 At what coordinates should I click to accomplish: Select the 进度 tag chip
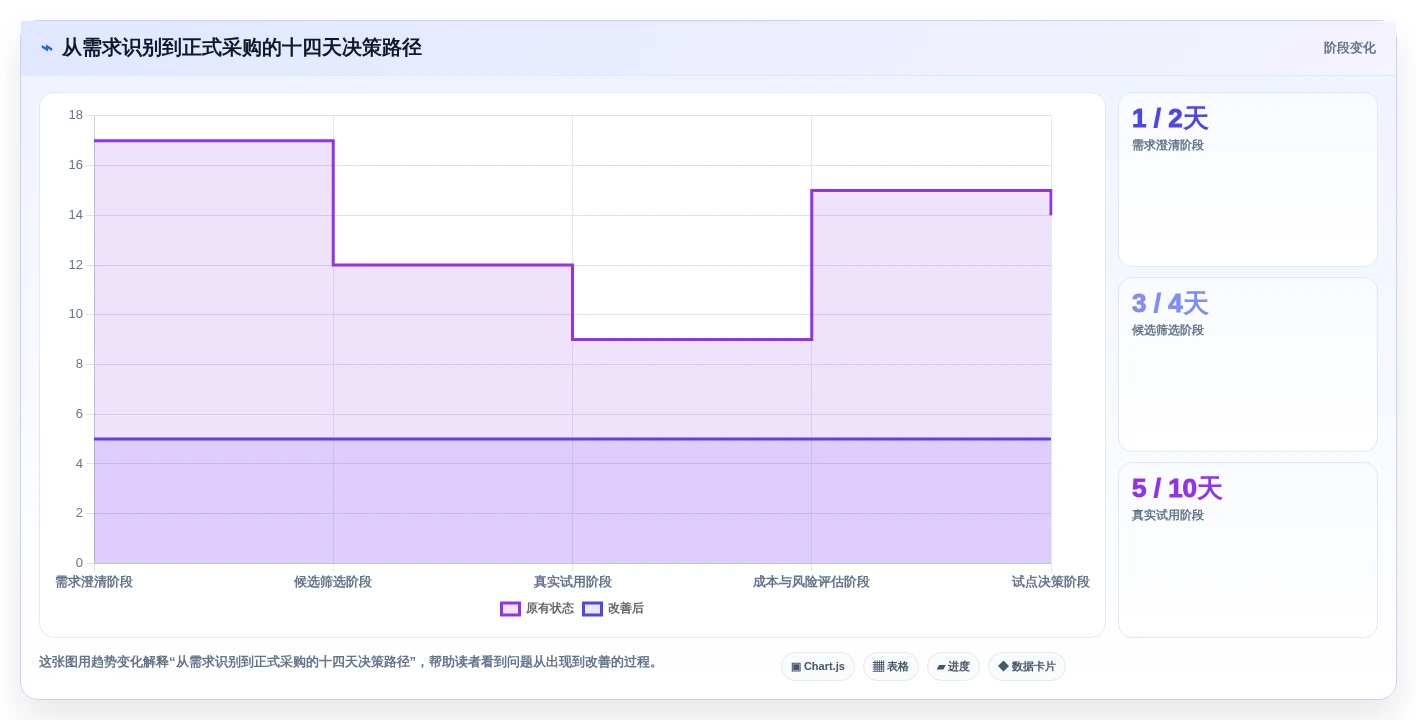click(x=953, y=666)
